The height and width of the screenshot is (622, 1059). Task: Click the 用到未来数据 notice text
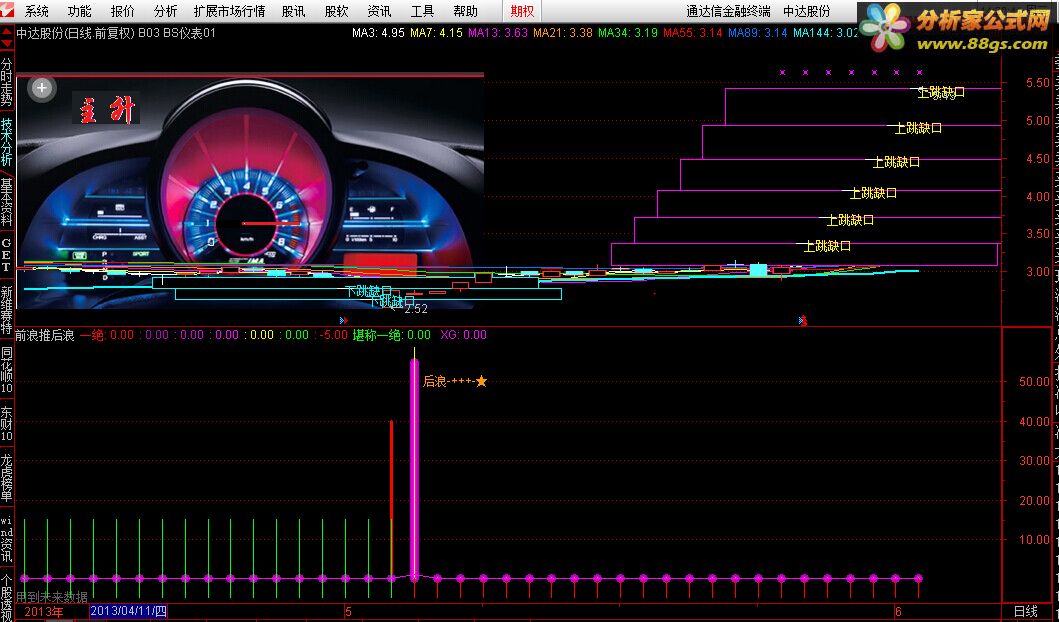click(52, 597)
